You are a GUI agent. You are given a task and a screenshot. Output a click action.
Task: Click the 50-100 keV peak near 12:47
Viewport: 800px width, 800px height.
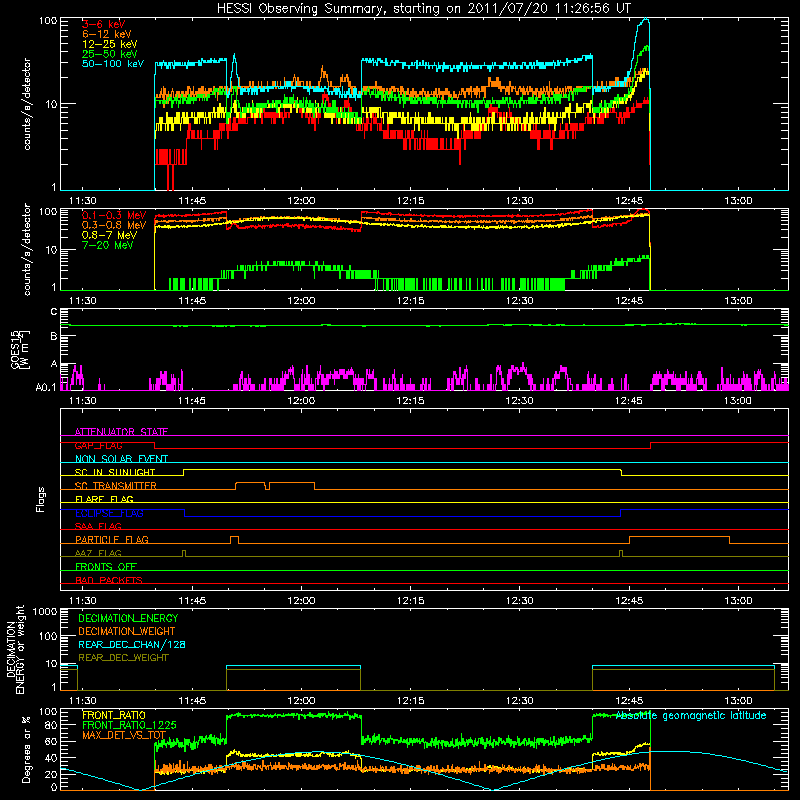(645, 20)
